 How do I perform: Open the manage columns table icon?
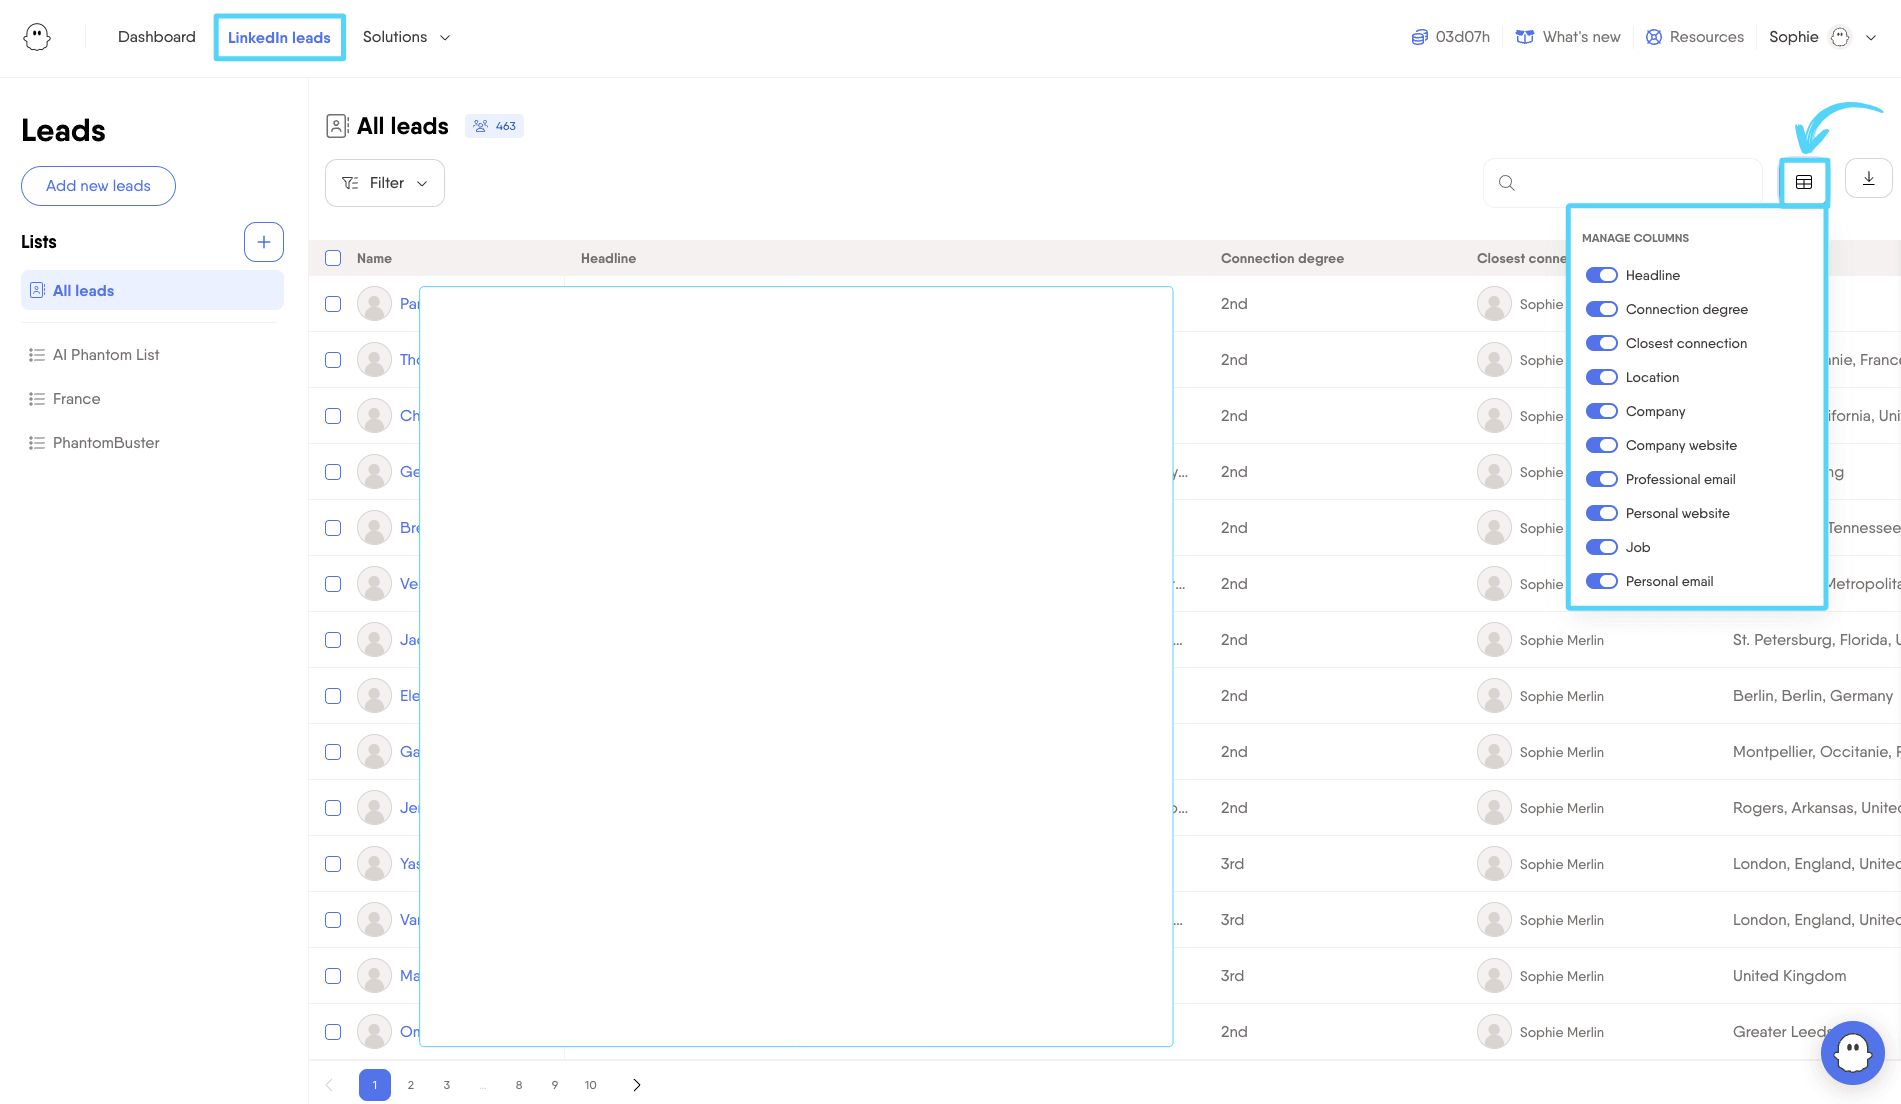pos(1804,182)
